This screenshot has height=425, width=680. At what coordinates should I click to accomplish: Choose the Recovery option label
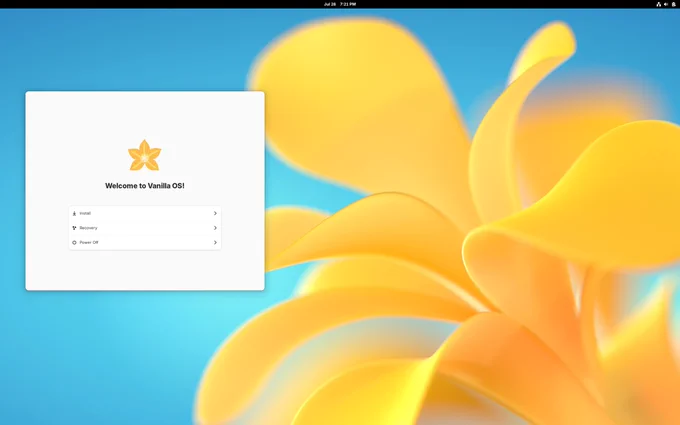coord(88,228)
